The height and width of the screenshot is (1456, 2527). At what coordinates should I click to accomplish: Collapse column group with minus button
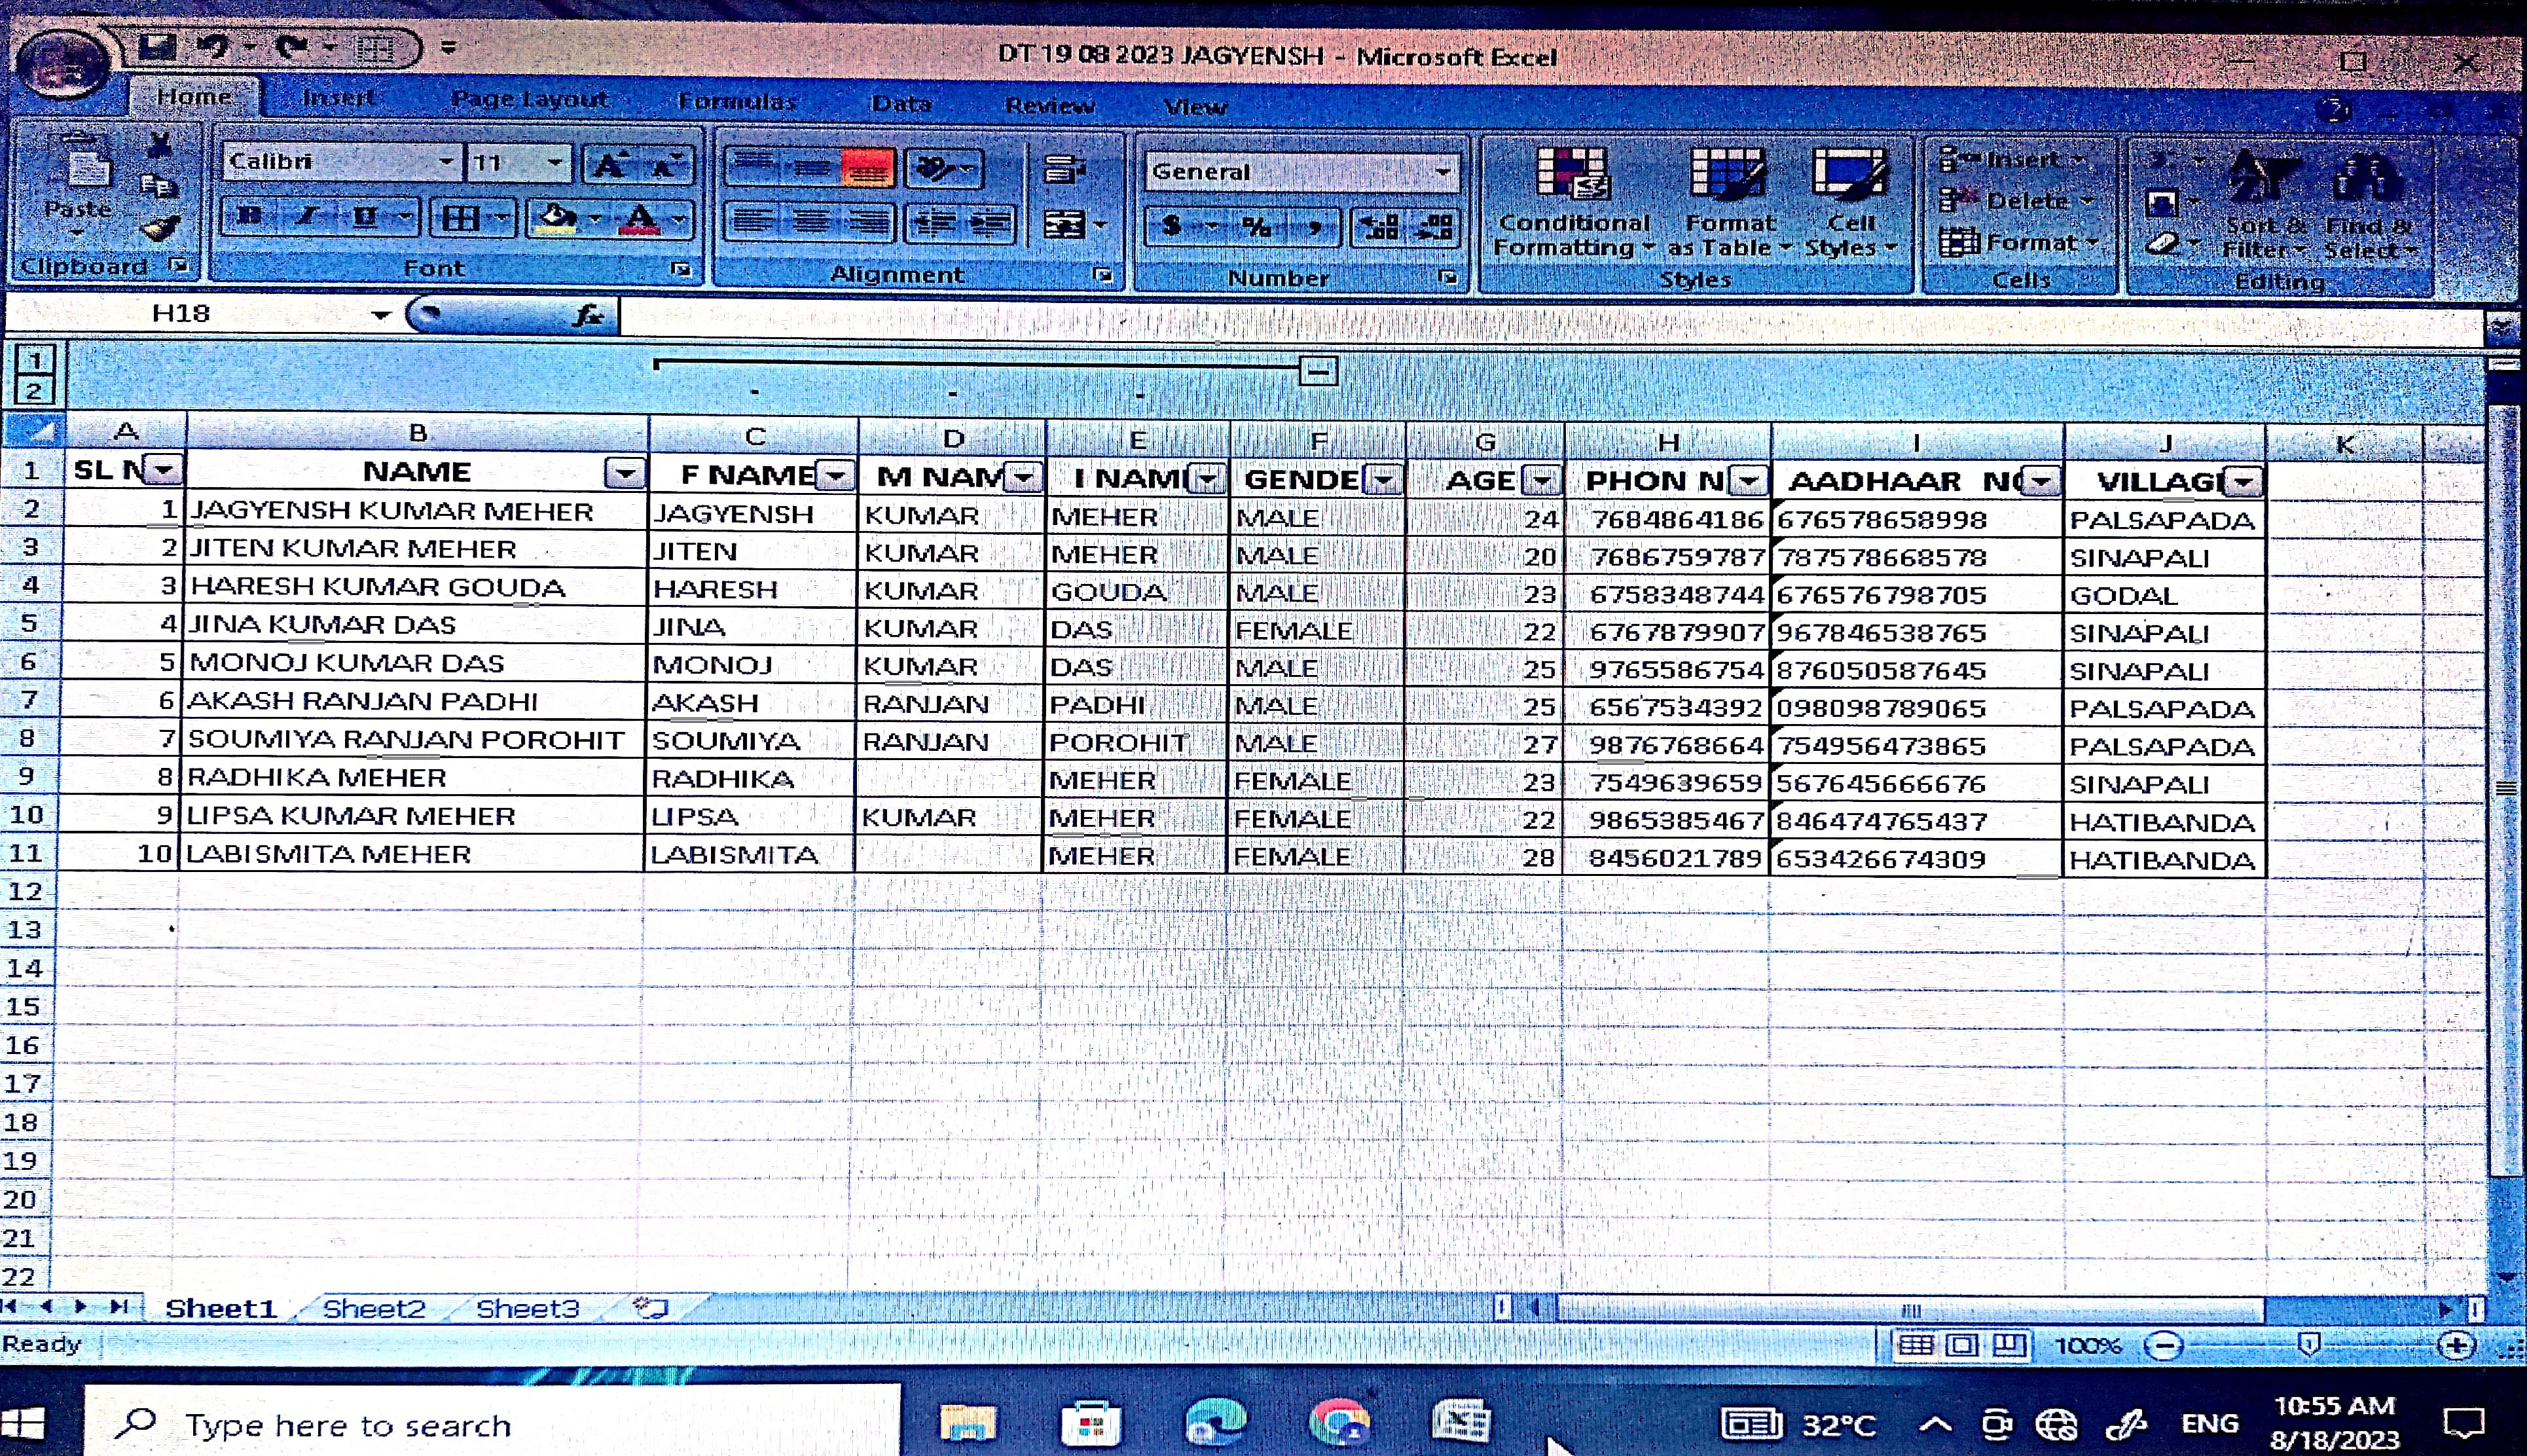[x=1318, y=372]
